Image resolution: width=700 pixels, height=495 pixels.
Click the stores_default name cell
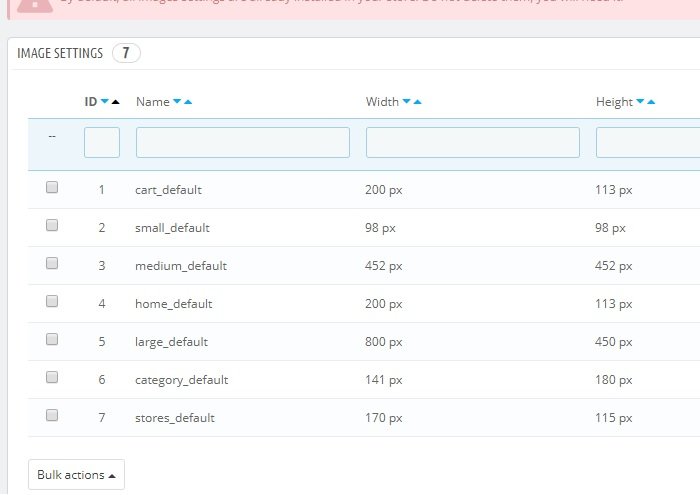click(175, 418)
